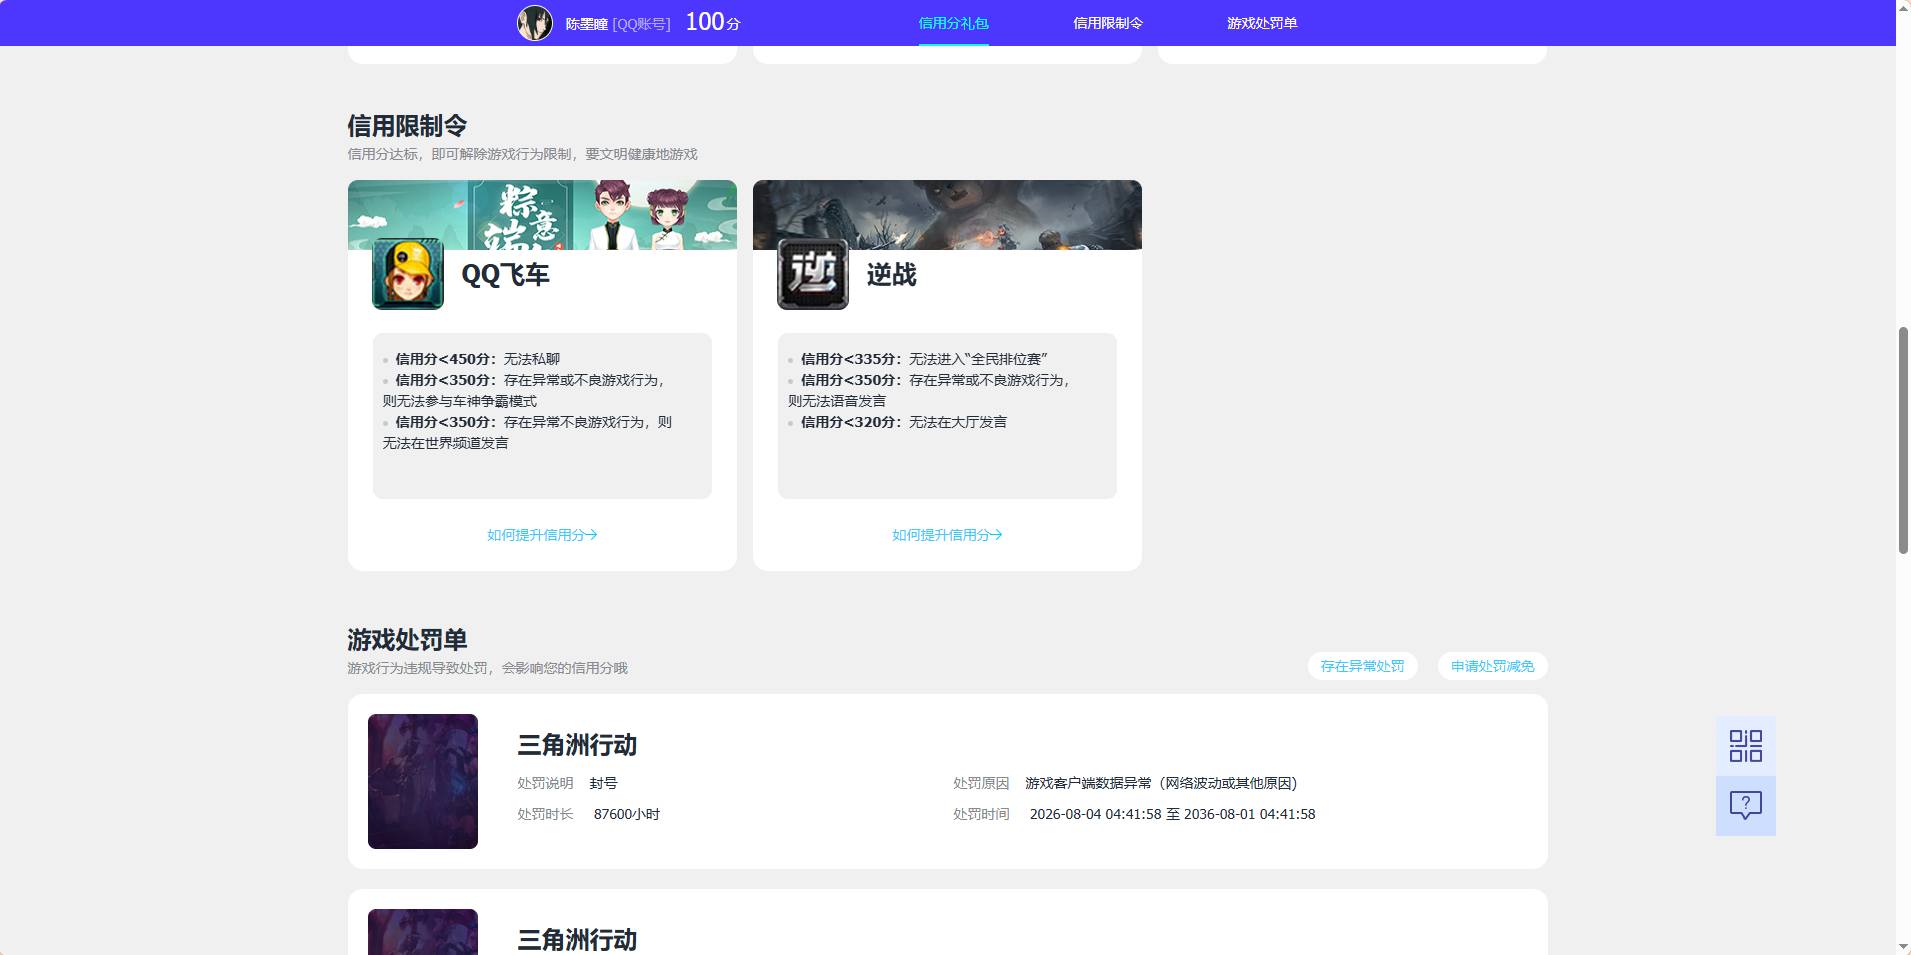
Task: Open the QR code floating icon
Action: [1745, 746]
